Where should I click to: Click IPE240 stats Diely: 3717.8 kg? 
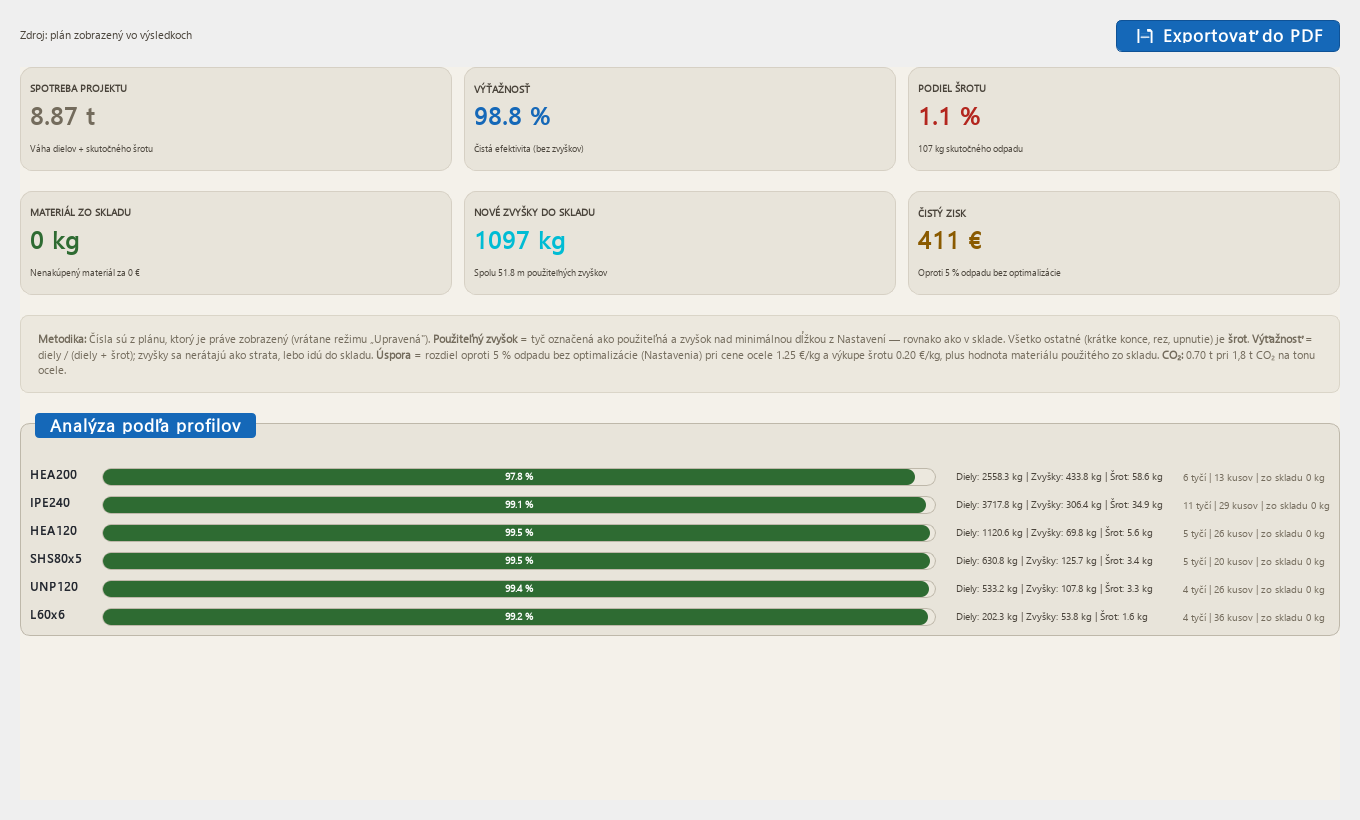click(989, 505)
